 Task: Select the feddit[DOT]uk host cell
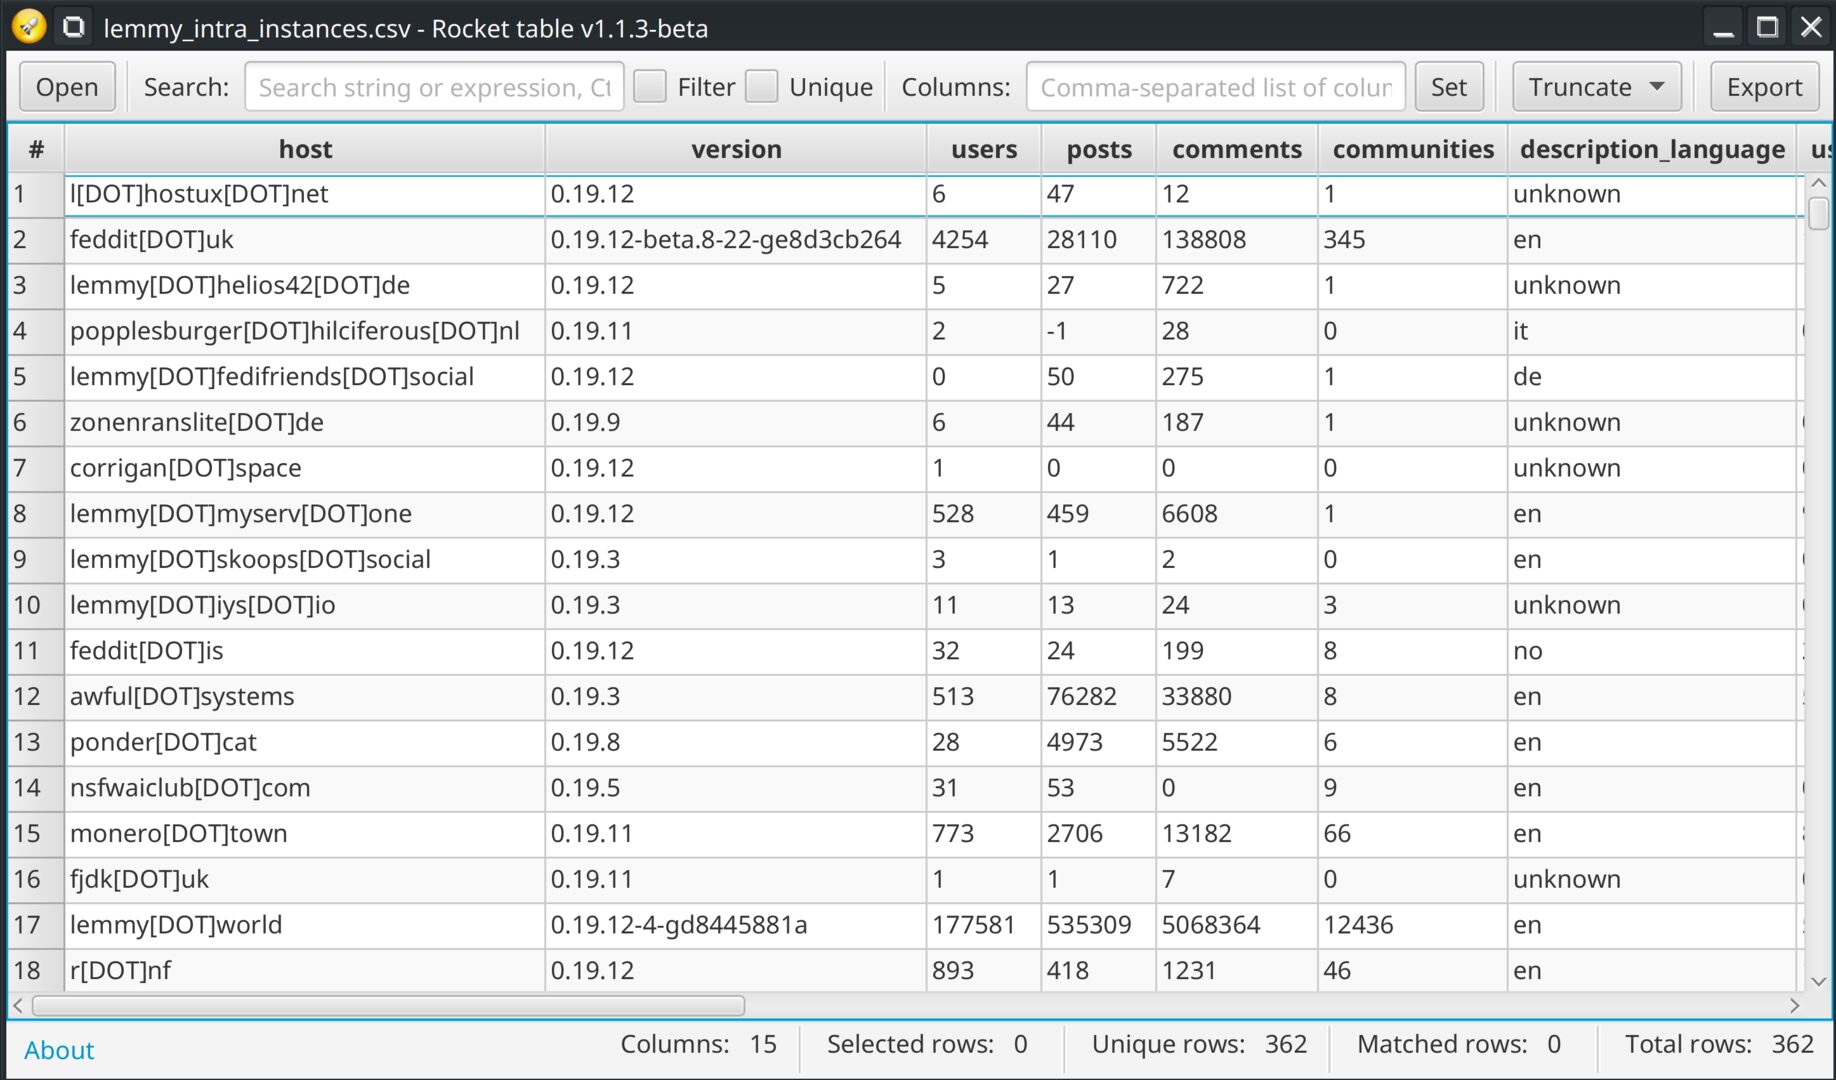(x=305, y=240)
